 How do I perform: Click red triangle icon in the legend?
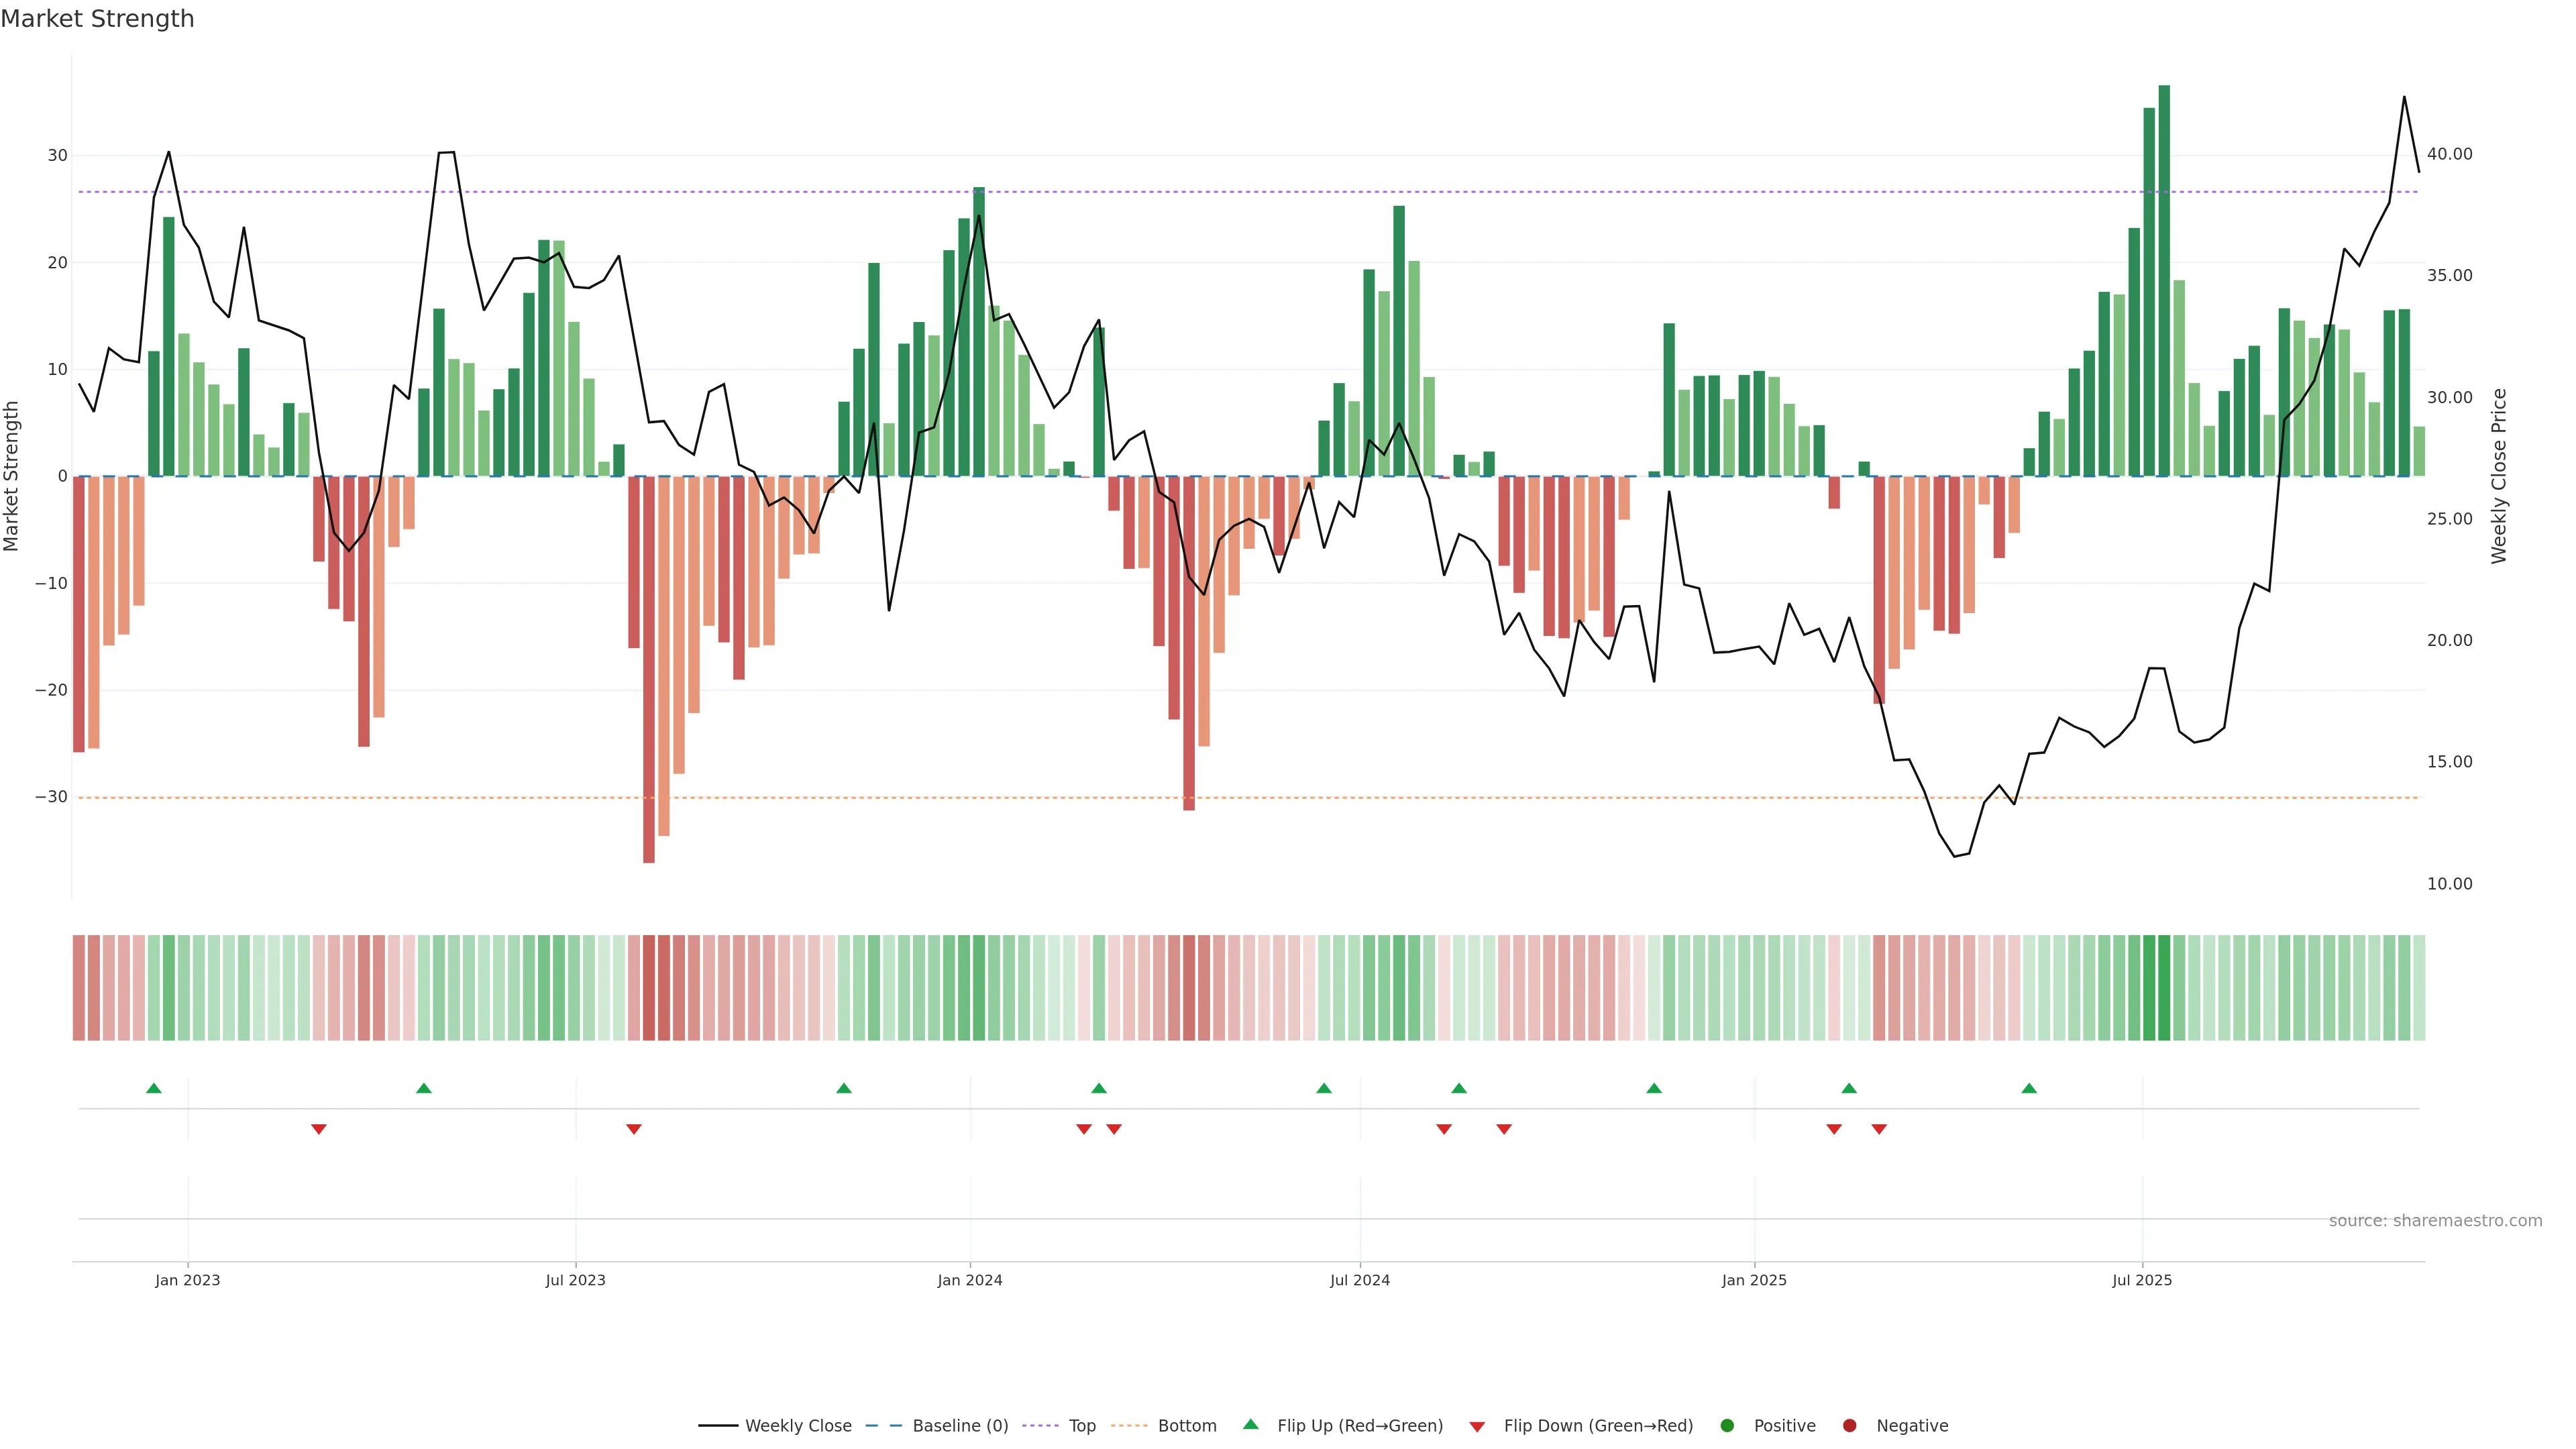pos(1477,1427)
